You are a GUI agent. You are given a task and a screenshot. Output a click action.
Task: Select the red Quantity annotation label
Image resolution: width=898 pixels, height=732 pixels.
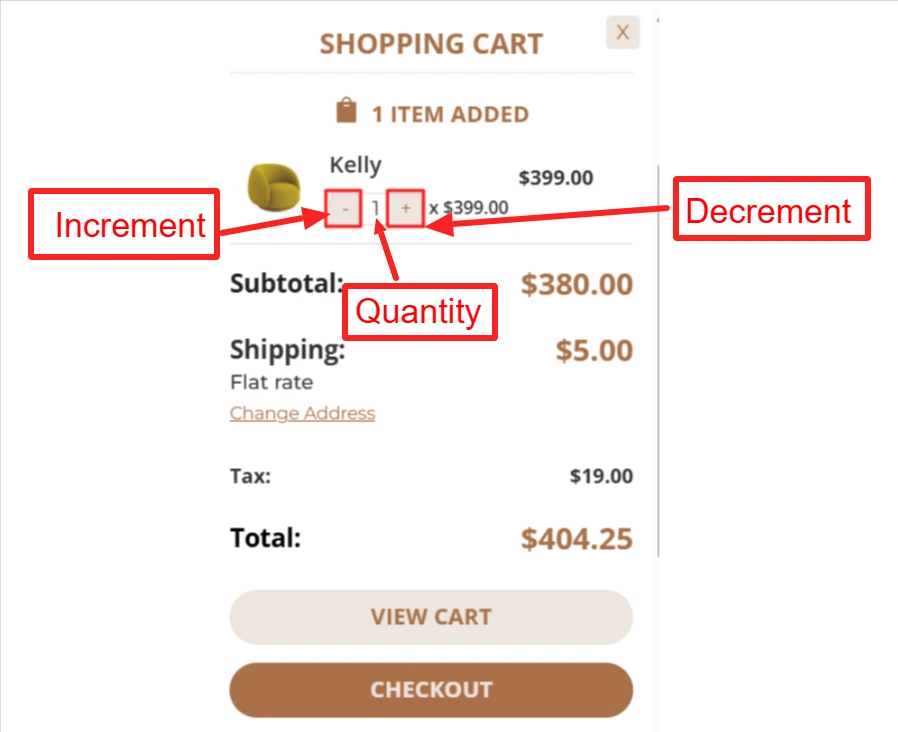(420, 312)
